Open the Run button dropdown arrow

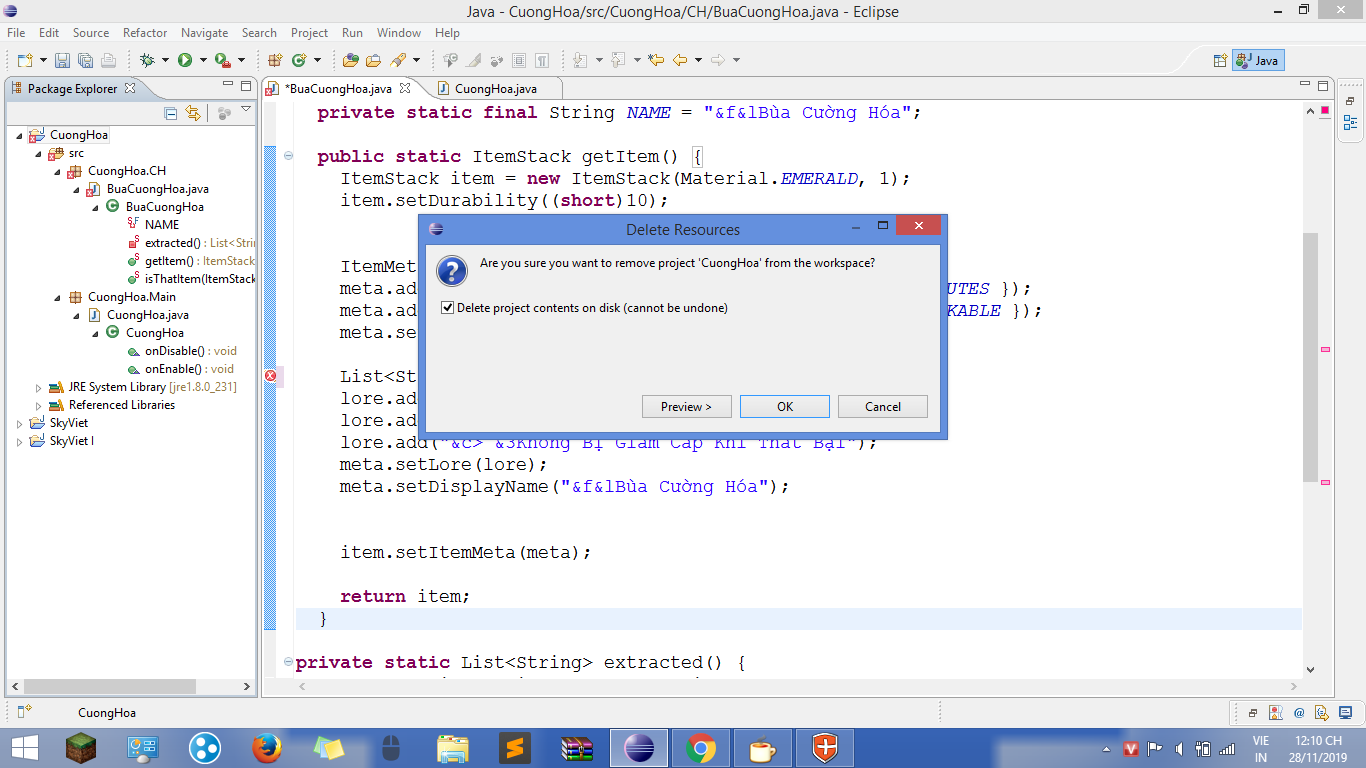pyautogui.click(x=202, y=60)
